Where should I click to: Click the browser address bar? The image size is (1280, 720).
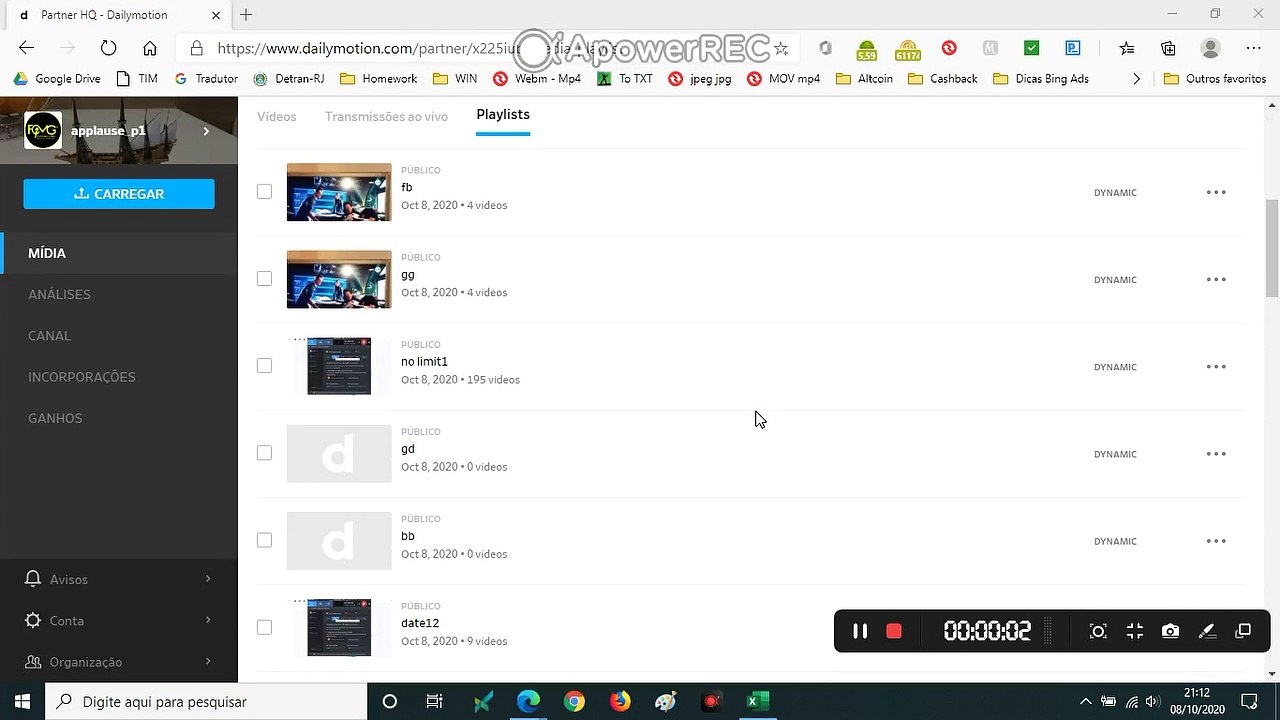490,48
